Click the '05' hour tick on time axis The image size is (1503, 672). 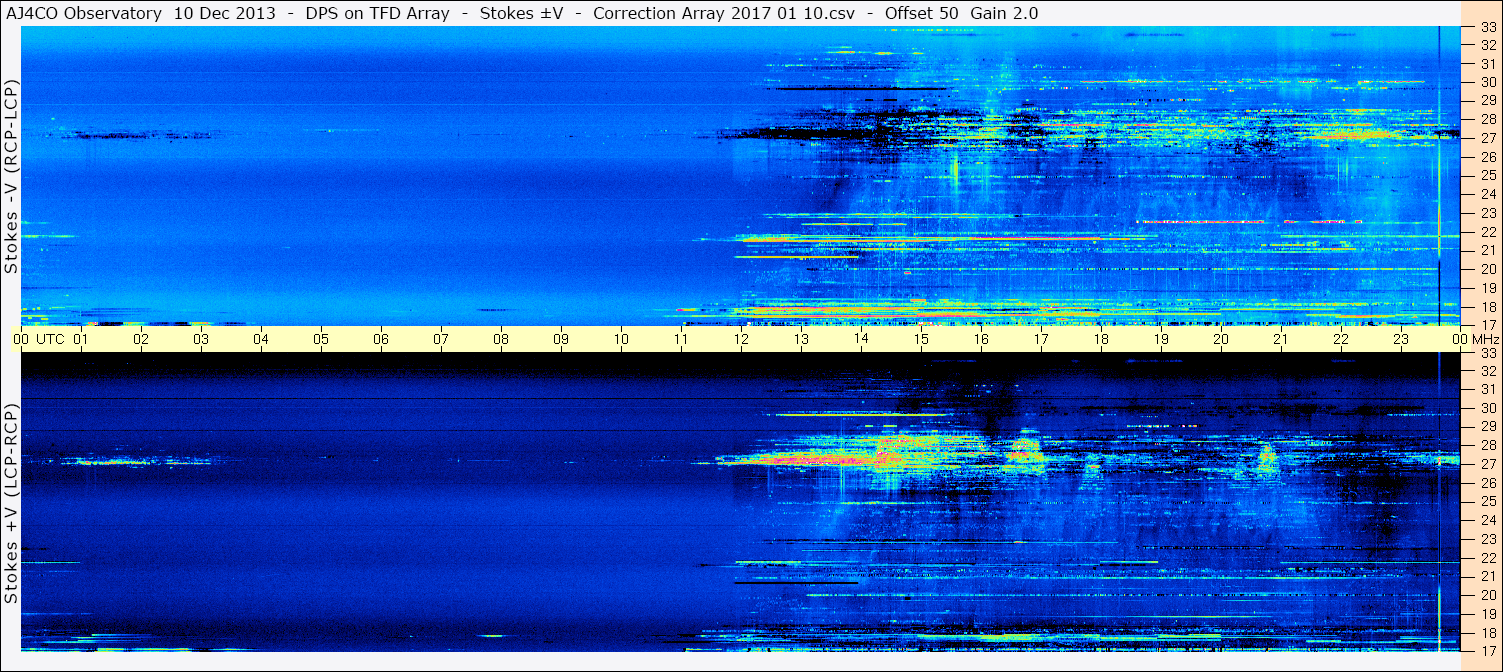pos(321,339)
